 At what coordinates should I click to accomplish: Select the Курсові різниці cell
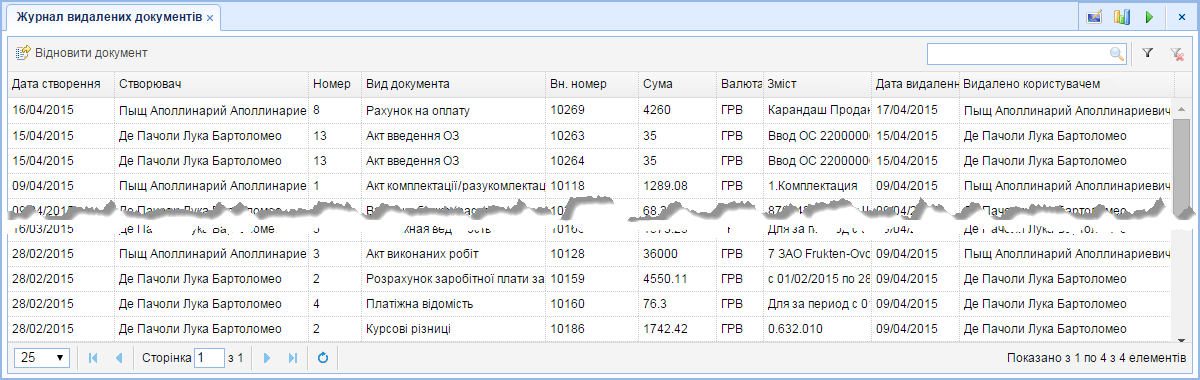(x=453, y=328)
